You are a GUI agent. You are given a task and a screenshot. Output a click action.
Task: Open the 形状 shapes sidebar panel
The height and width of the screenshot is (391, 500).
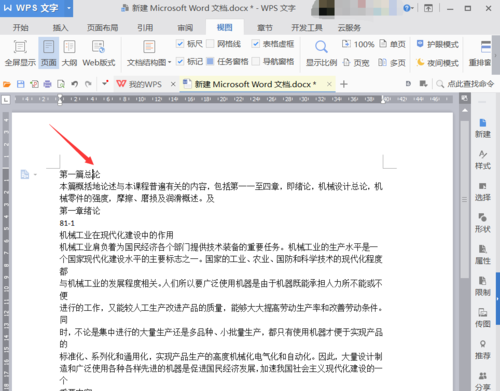pos(483,223)
